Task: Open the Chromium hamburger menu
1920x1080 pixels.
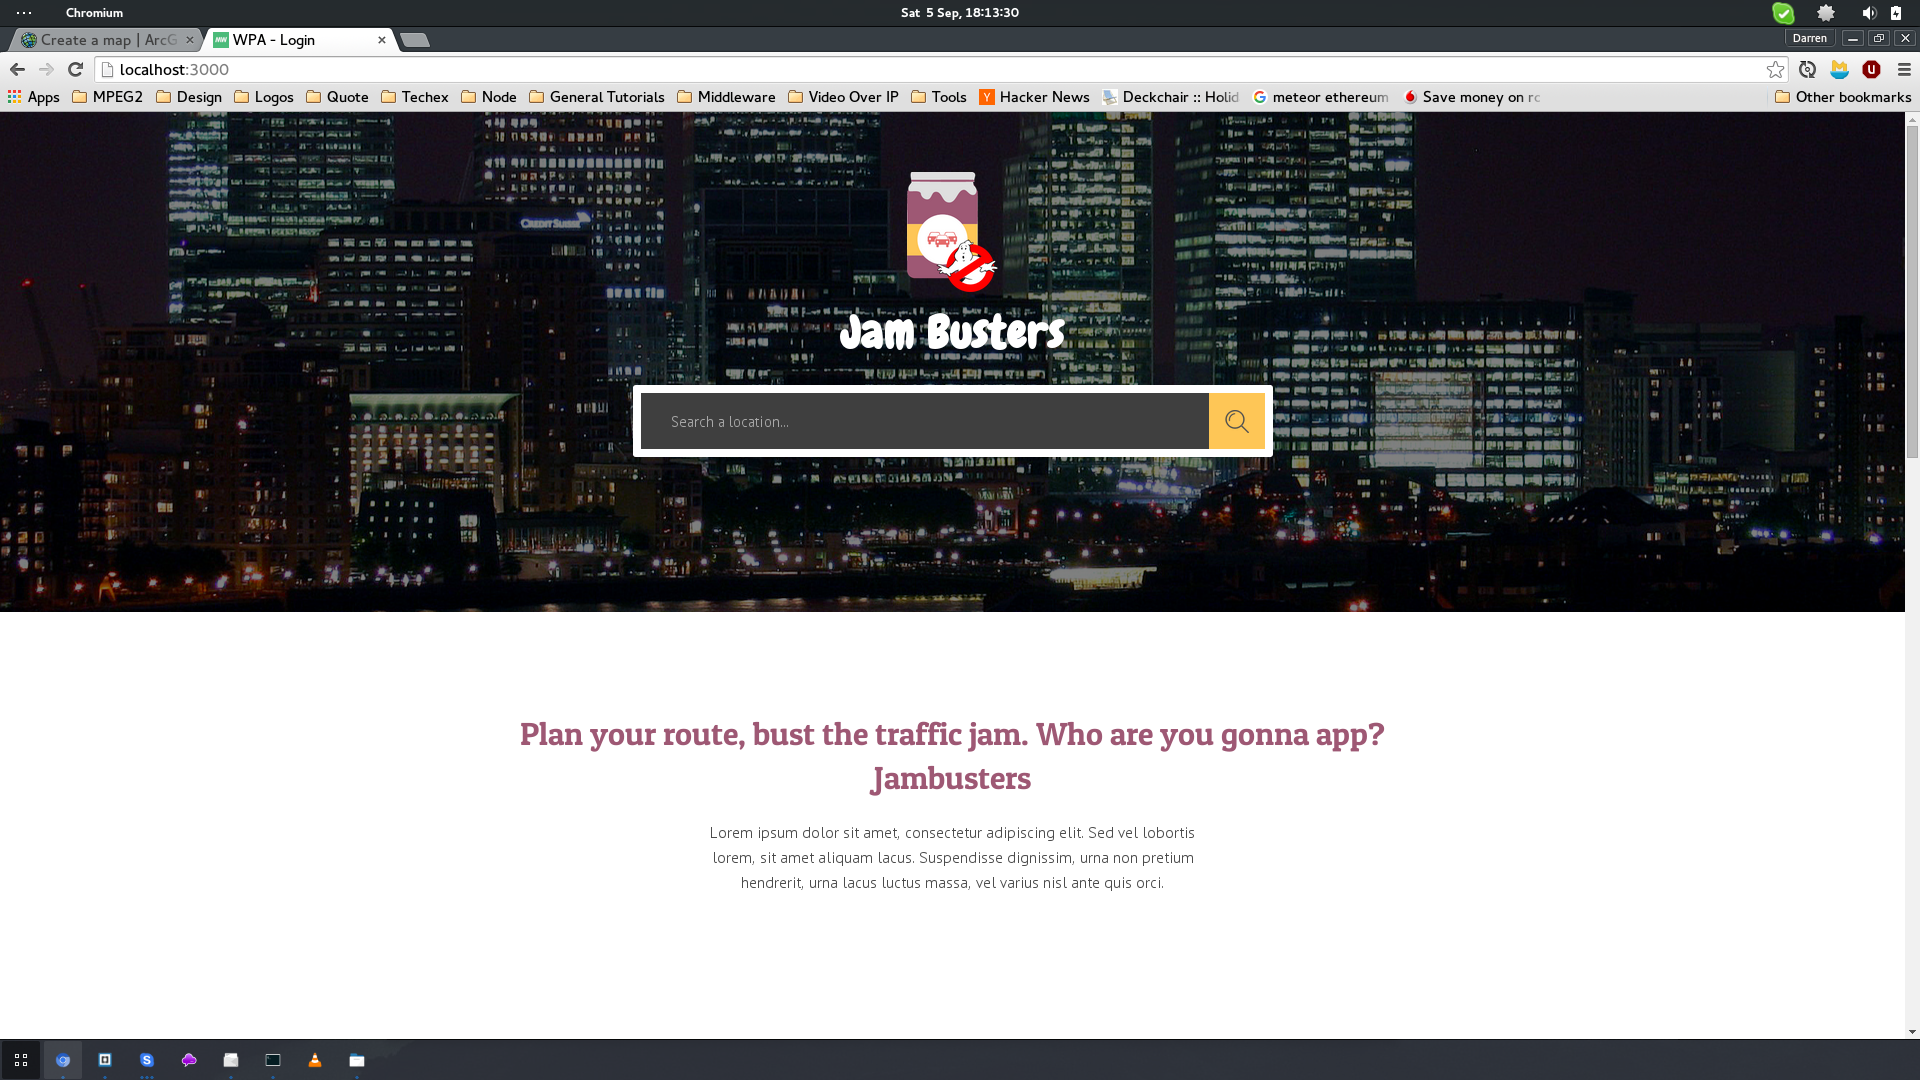Action: pos(1904,69)
